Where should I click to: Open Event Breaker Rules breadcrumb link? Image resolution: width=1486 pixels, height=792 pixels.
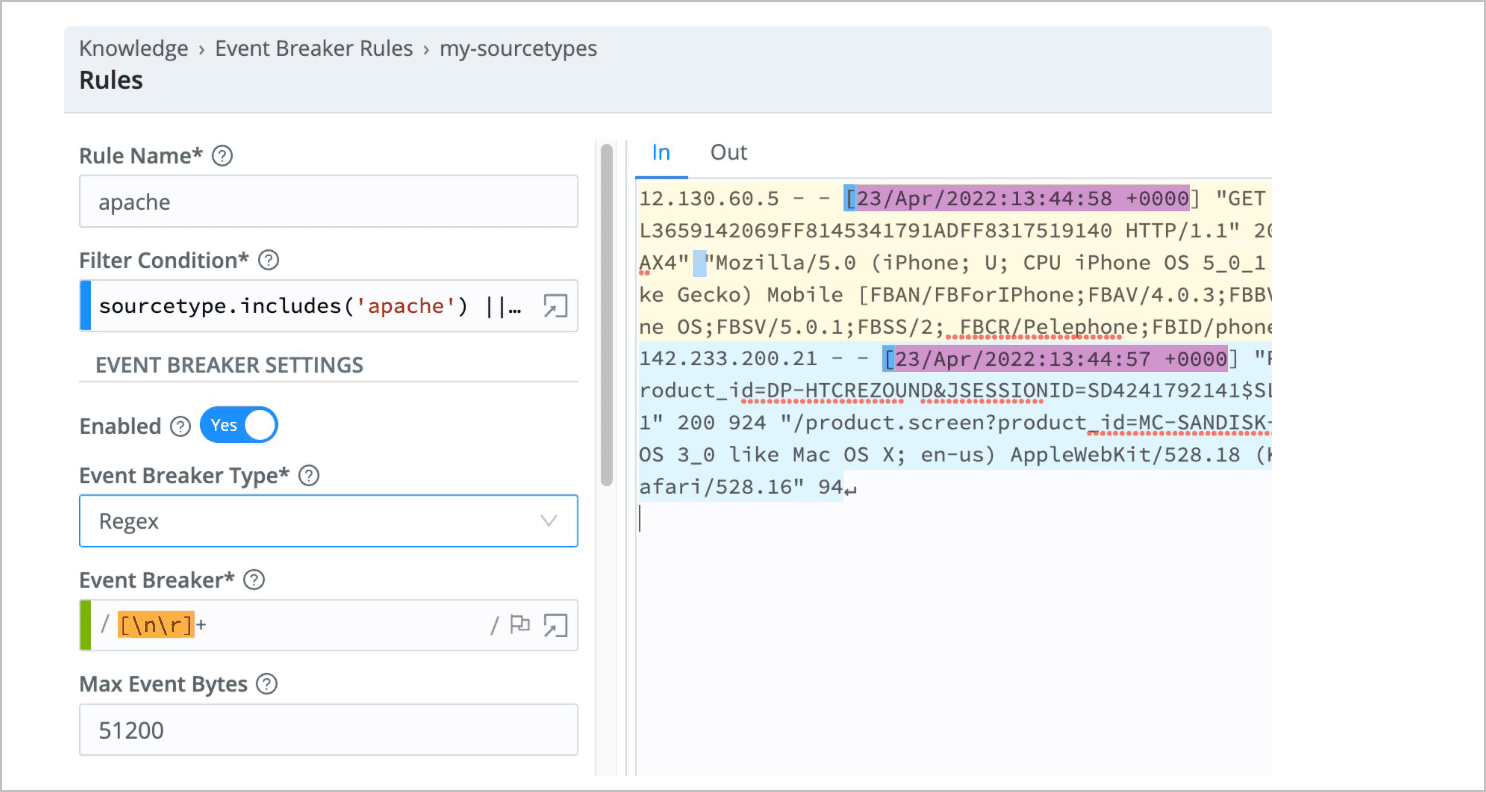click(313, 47)
